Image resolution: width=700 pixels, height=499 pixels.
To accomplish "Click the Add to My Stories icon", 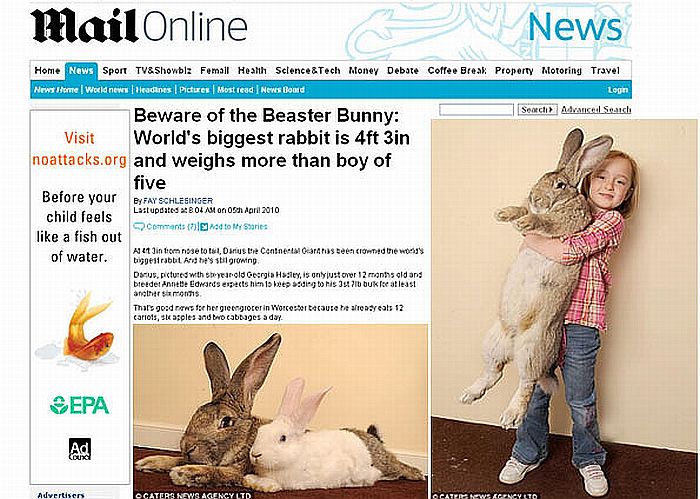I will pos(204,227).
